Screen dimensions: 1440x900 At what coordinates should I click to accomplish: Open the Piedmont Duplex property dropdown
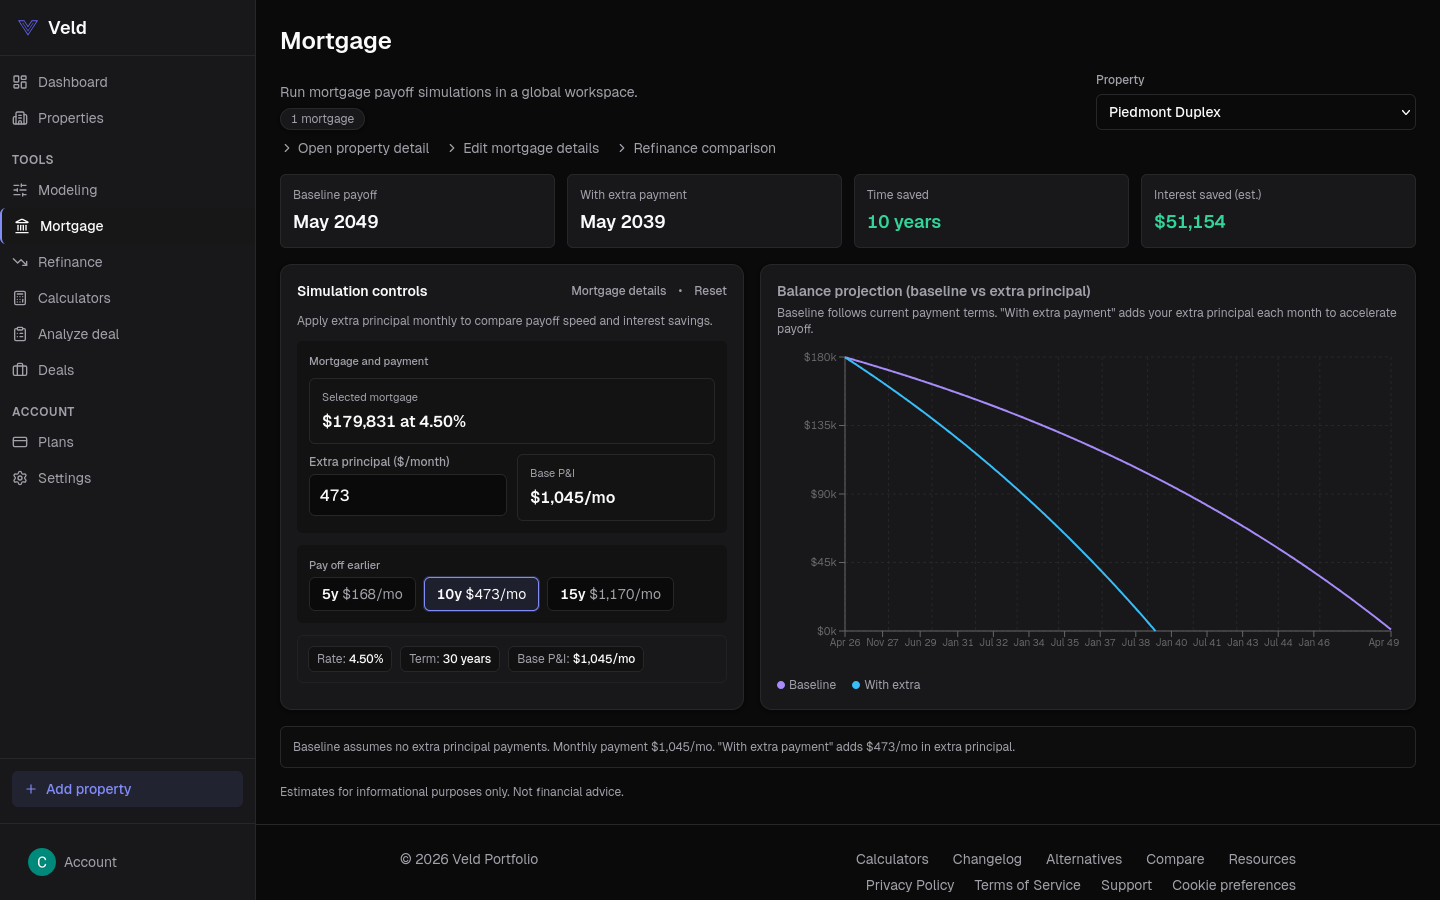pyautogui.click(x=1255, y=112)
